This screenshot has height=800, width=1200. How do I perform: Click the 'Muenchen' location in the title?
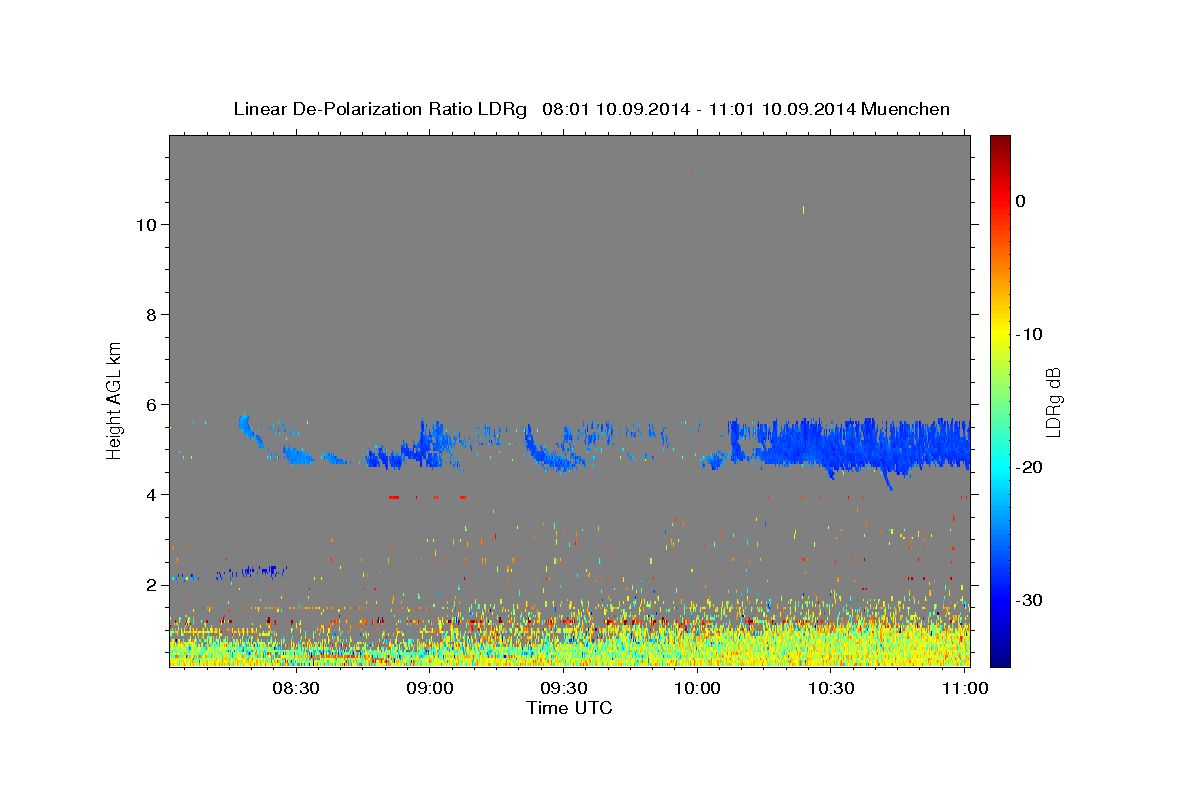906,109
